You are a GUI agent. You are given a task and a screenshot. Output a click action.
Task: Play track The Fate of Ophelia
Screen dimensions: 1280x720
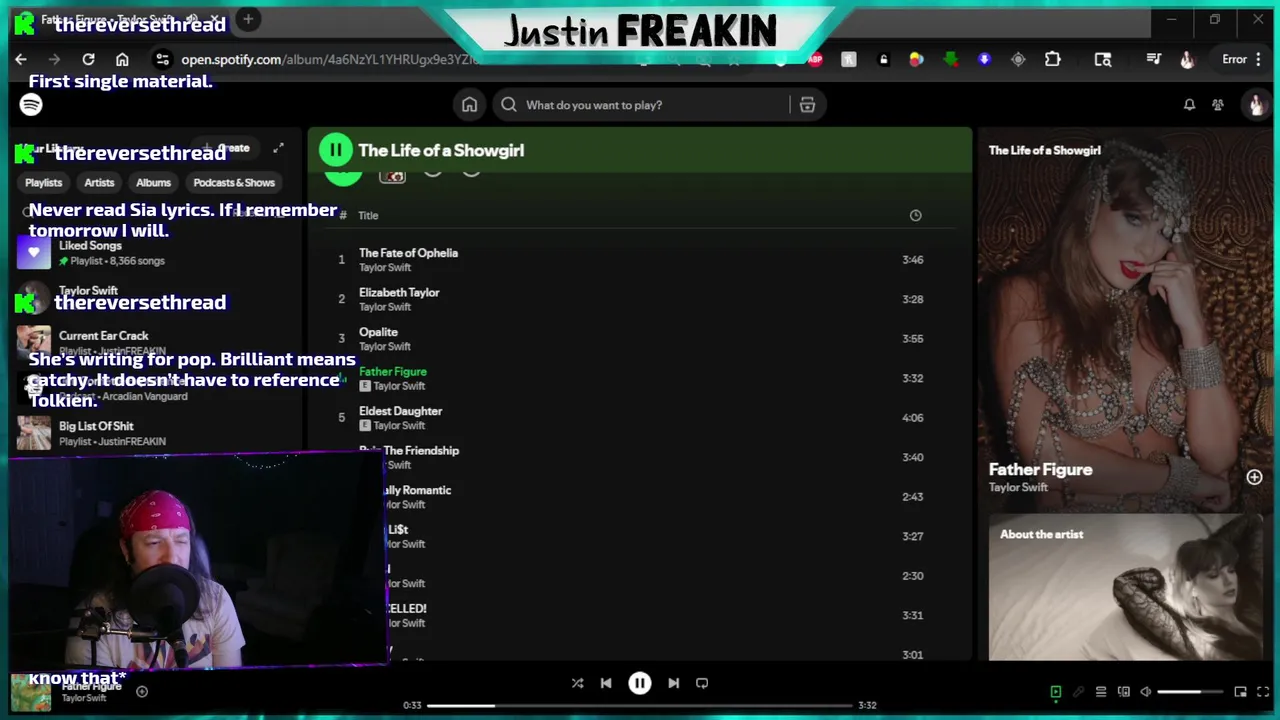(640, 260)
